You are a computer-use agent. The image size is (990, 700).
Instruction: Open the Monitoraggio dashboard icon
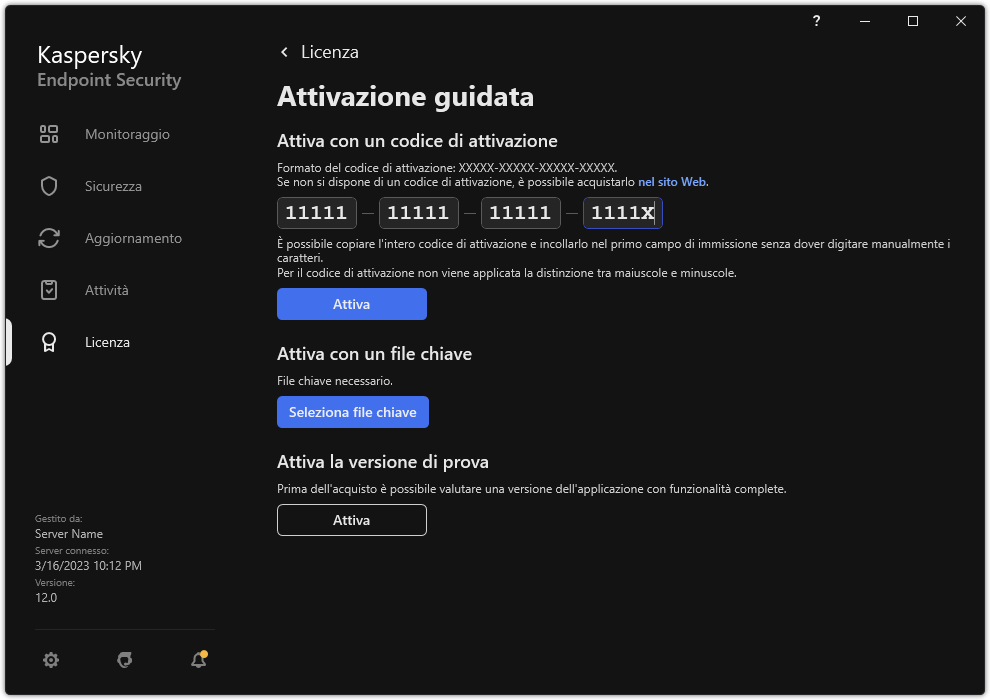[49, 134]
